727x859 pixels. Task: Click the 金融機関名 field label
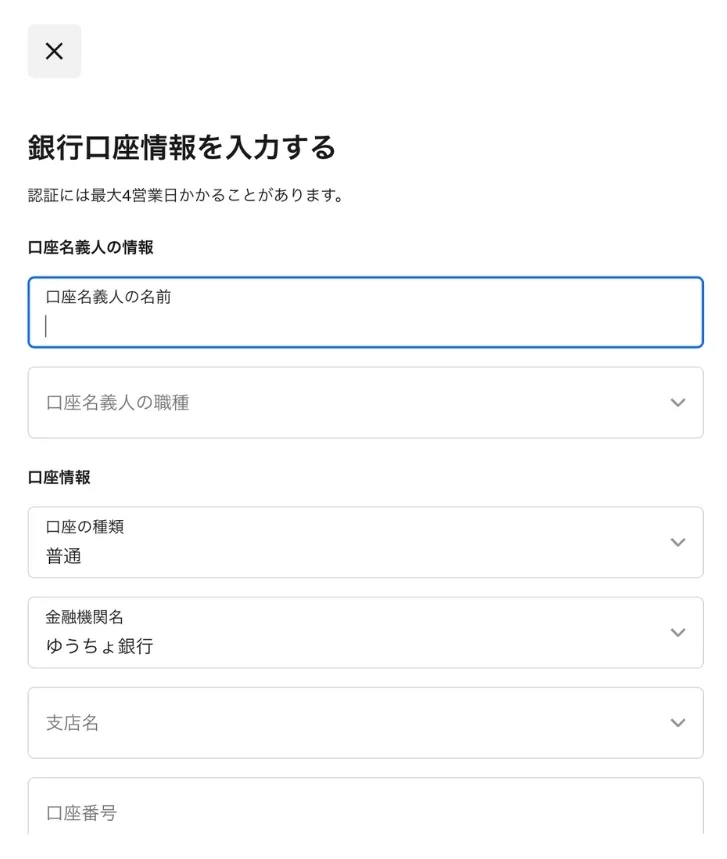click(x=85, y=618)
